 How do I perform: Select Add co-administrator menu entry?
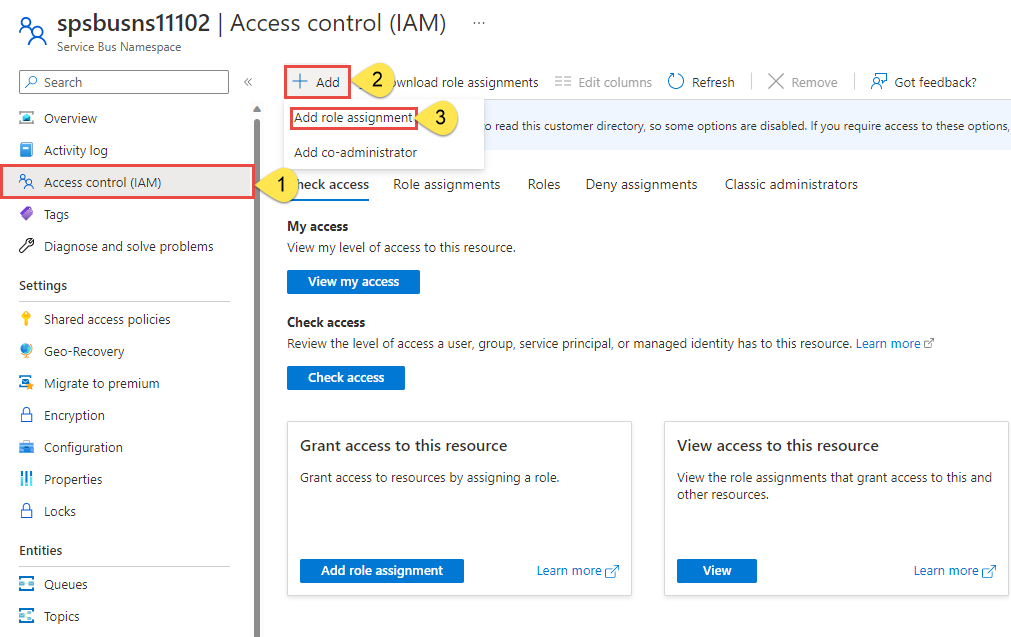coord(355,152)
